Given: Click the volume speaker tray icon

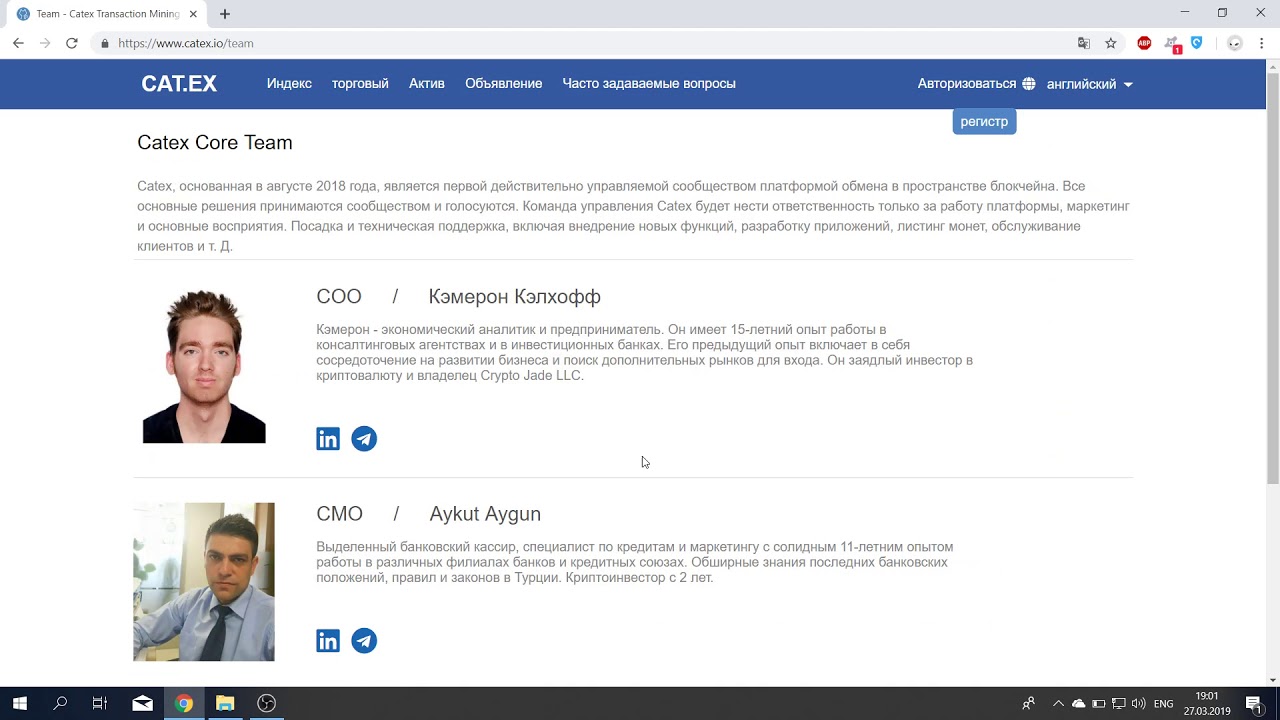Looking at the screenshot, I should click(1139, 704).
